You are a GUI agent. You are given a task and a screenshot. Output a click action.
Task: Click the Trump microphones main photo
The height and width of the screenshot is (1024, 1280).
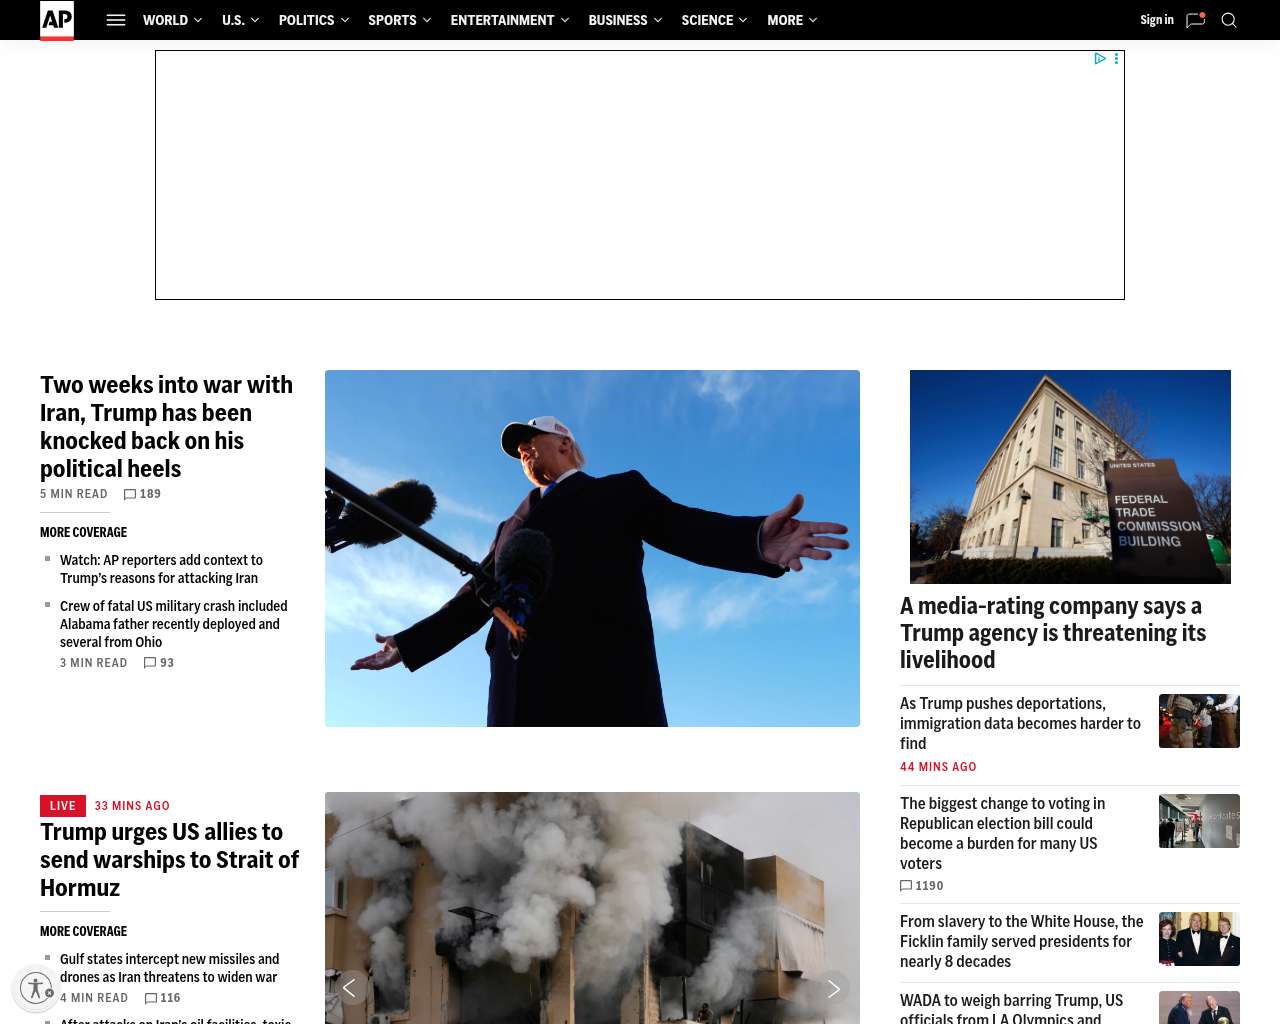[x=592, y=548]
